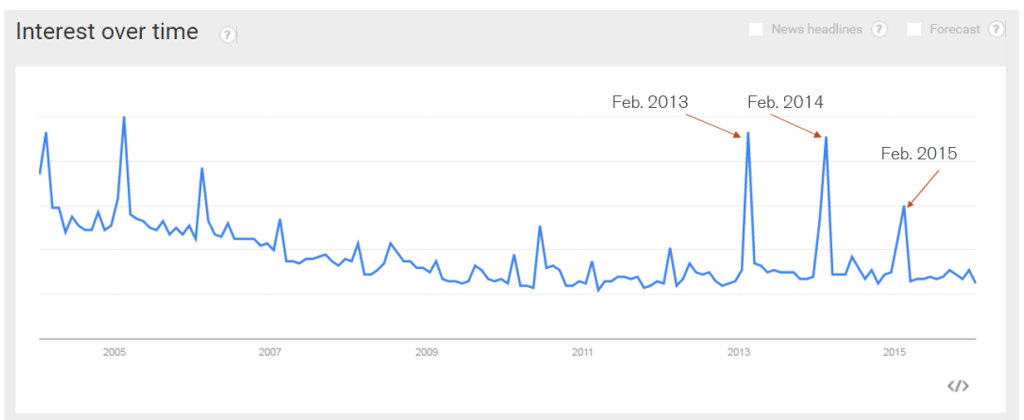Select the Feb. 2015 annotation text
Image resolution: width=1024 pixels, height=420 pixels.
tap(919, 153)
